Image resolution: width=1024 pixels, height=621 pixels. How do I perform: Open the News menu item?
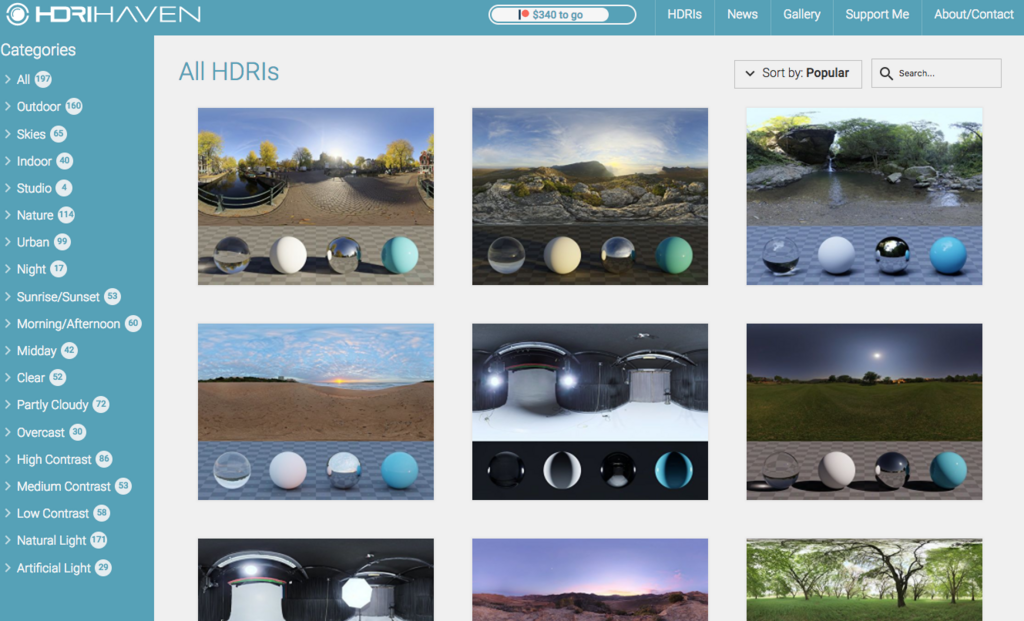point(743,14)
